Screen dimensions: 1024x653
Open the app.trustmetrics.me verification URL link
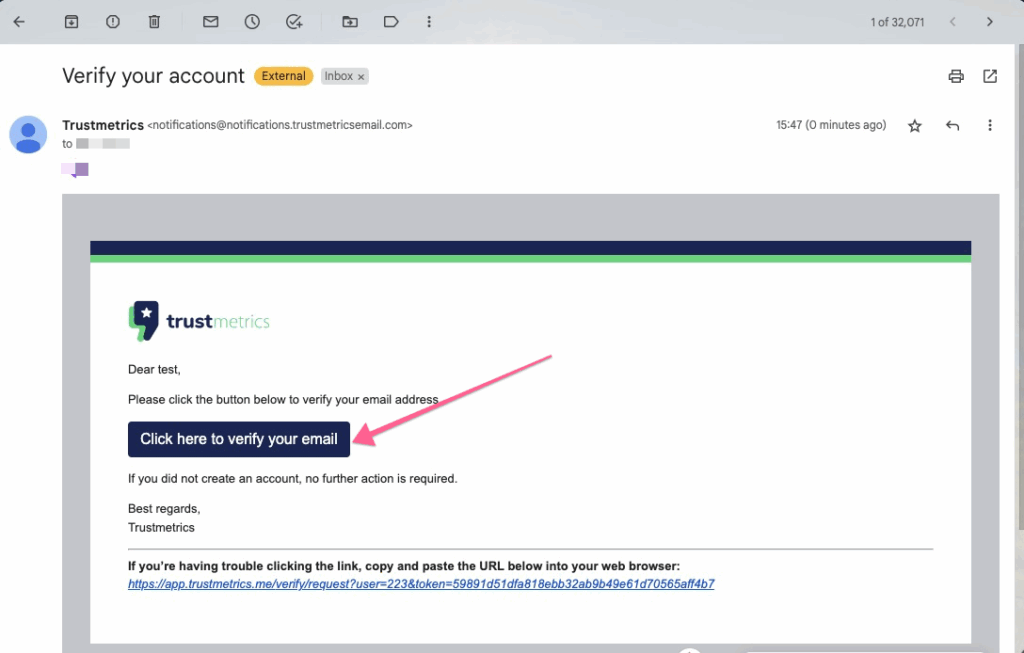421,584
